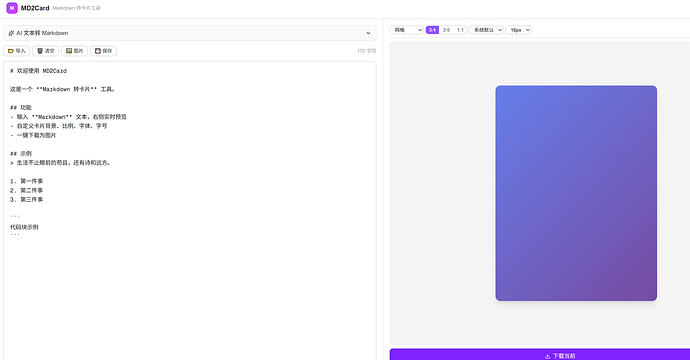Image resolution: width=690 pixels, height=360 pixels.
Task: Click the purple gradient card preview
Action: pyautogui.click(x=576, y=193)
